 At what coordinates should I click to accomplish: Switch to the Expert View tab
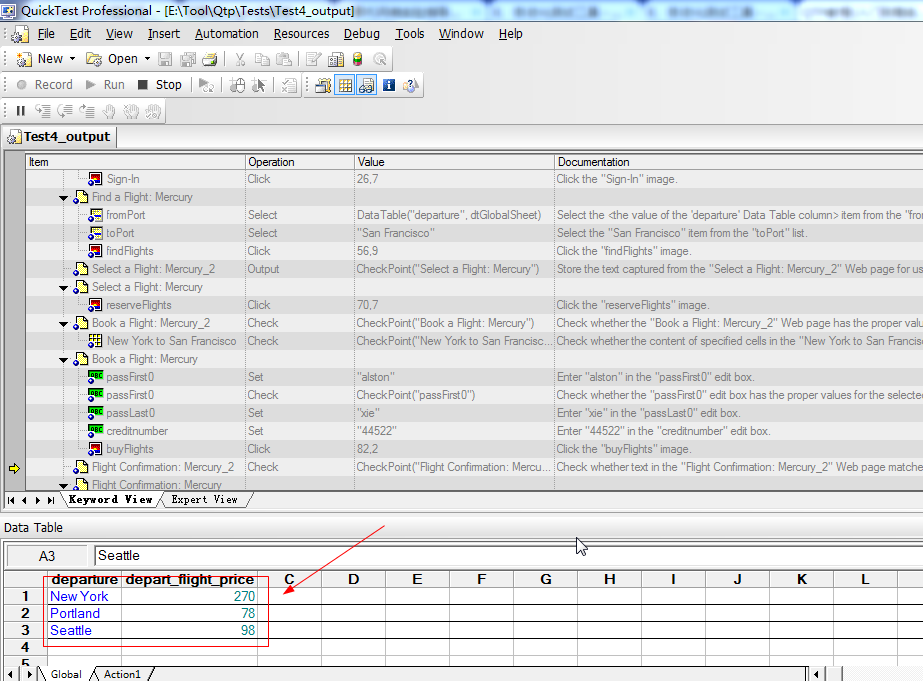click(x=204, y=499)
